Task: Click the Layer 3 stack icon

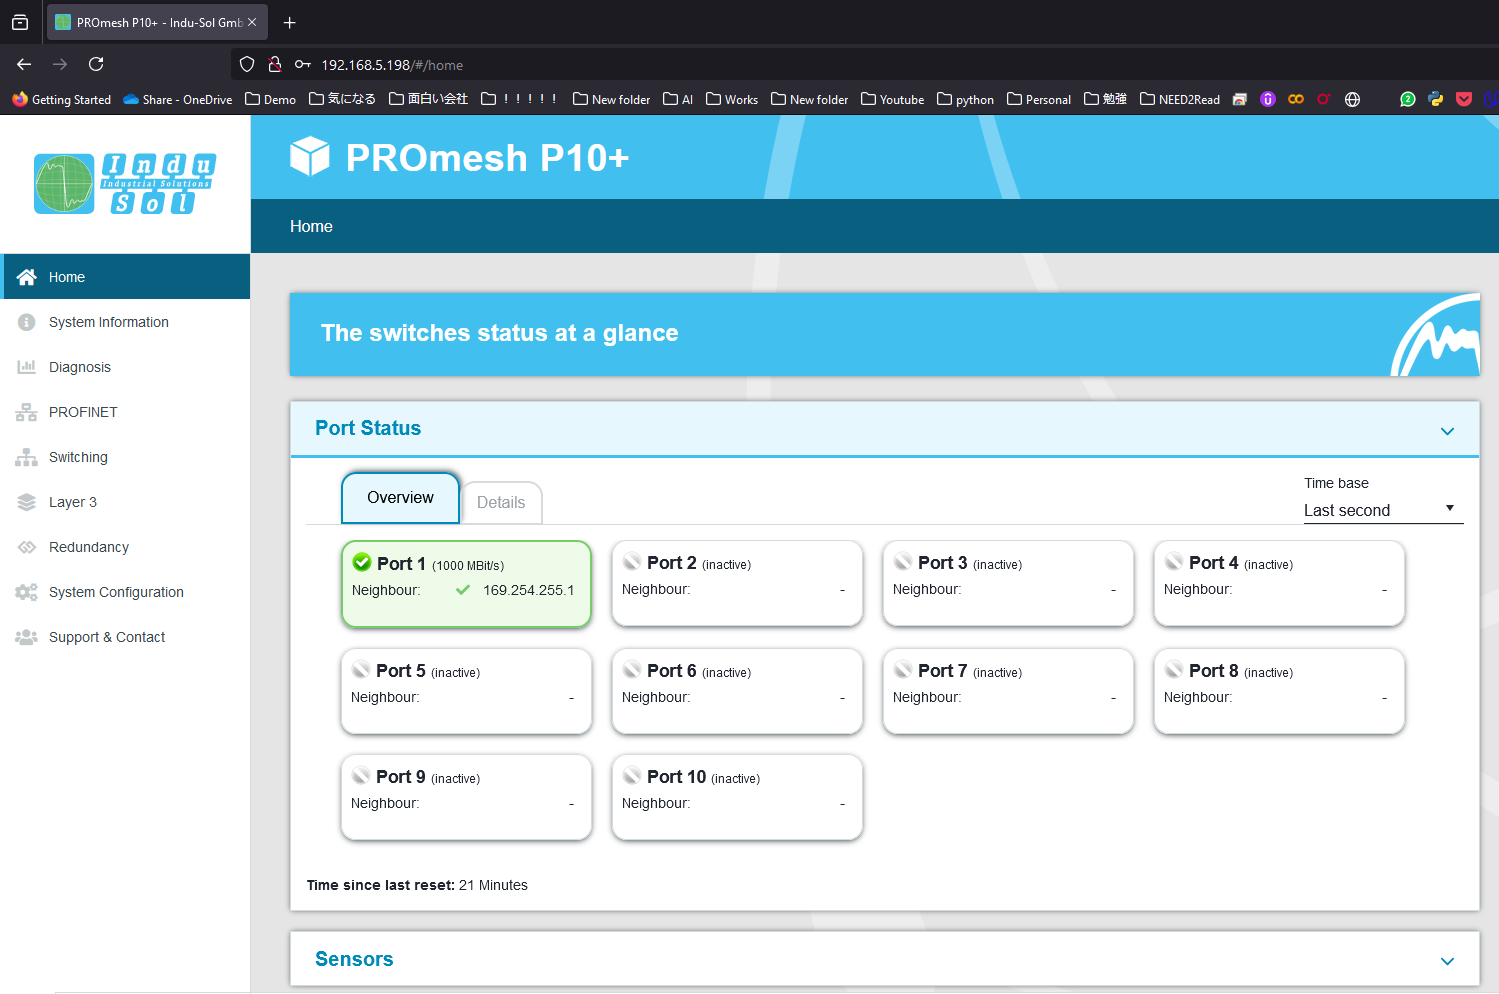Action: pos(27,502)
